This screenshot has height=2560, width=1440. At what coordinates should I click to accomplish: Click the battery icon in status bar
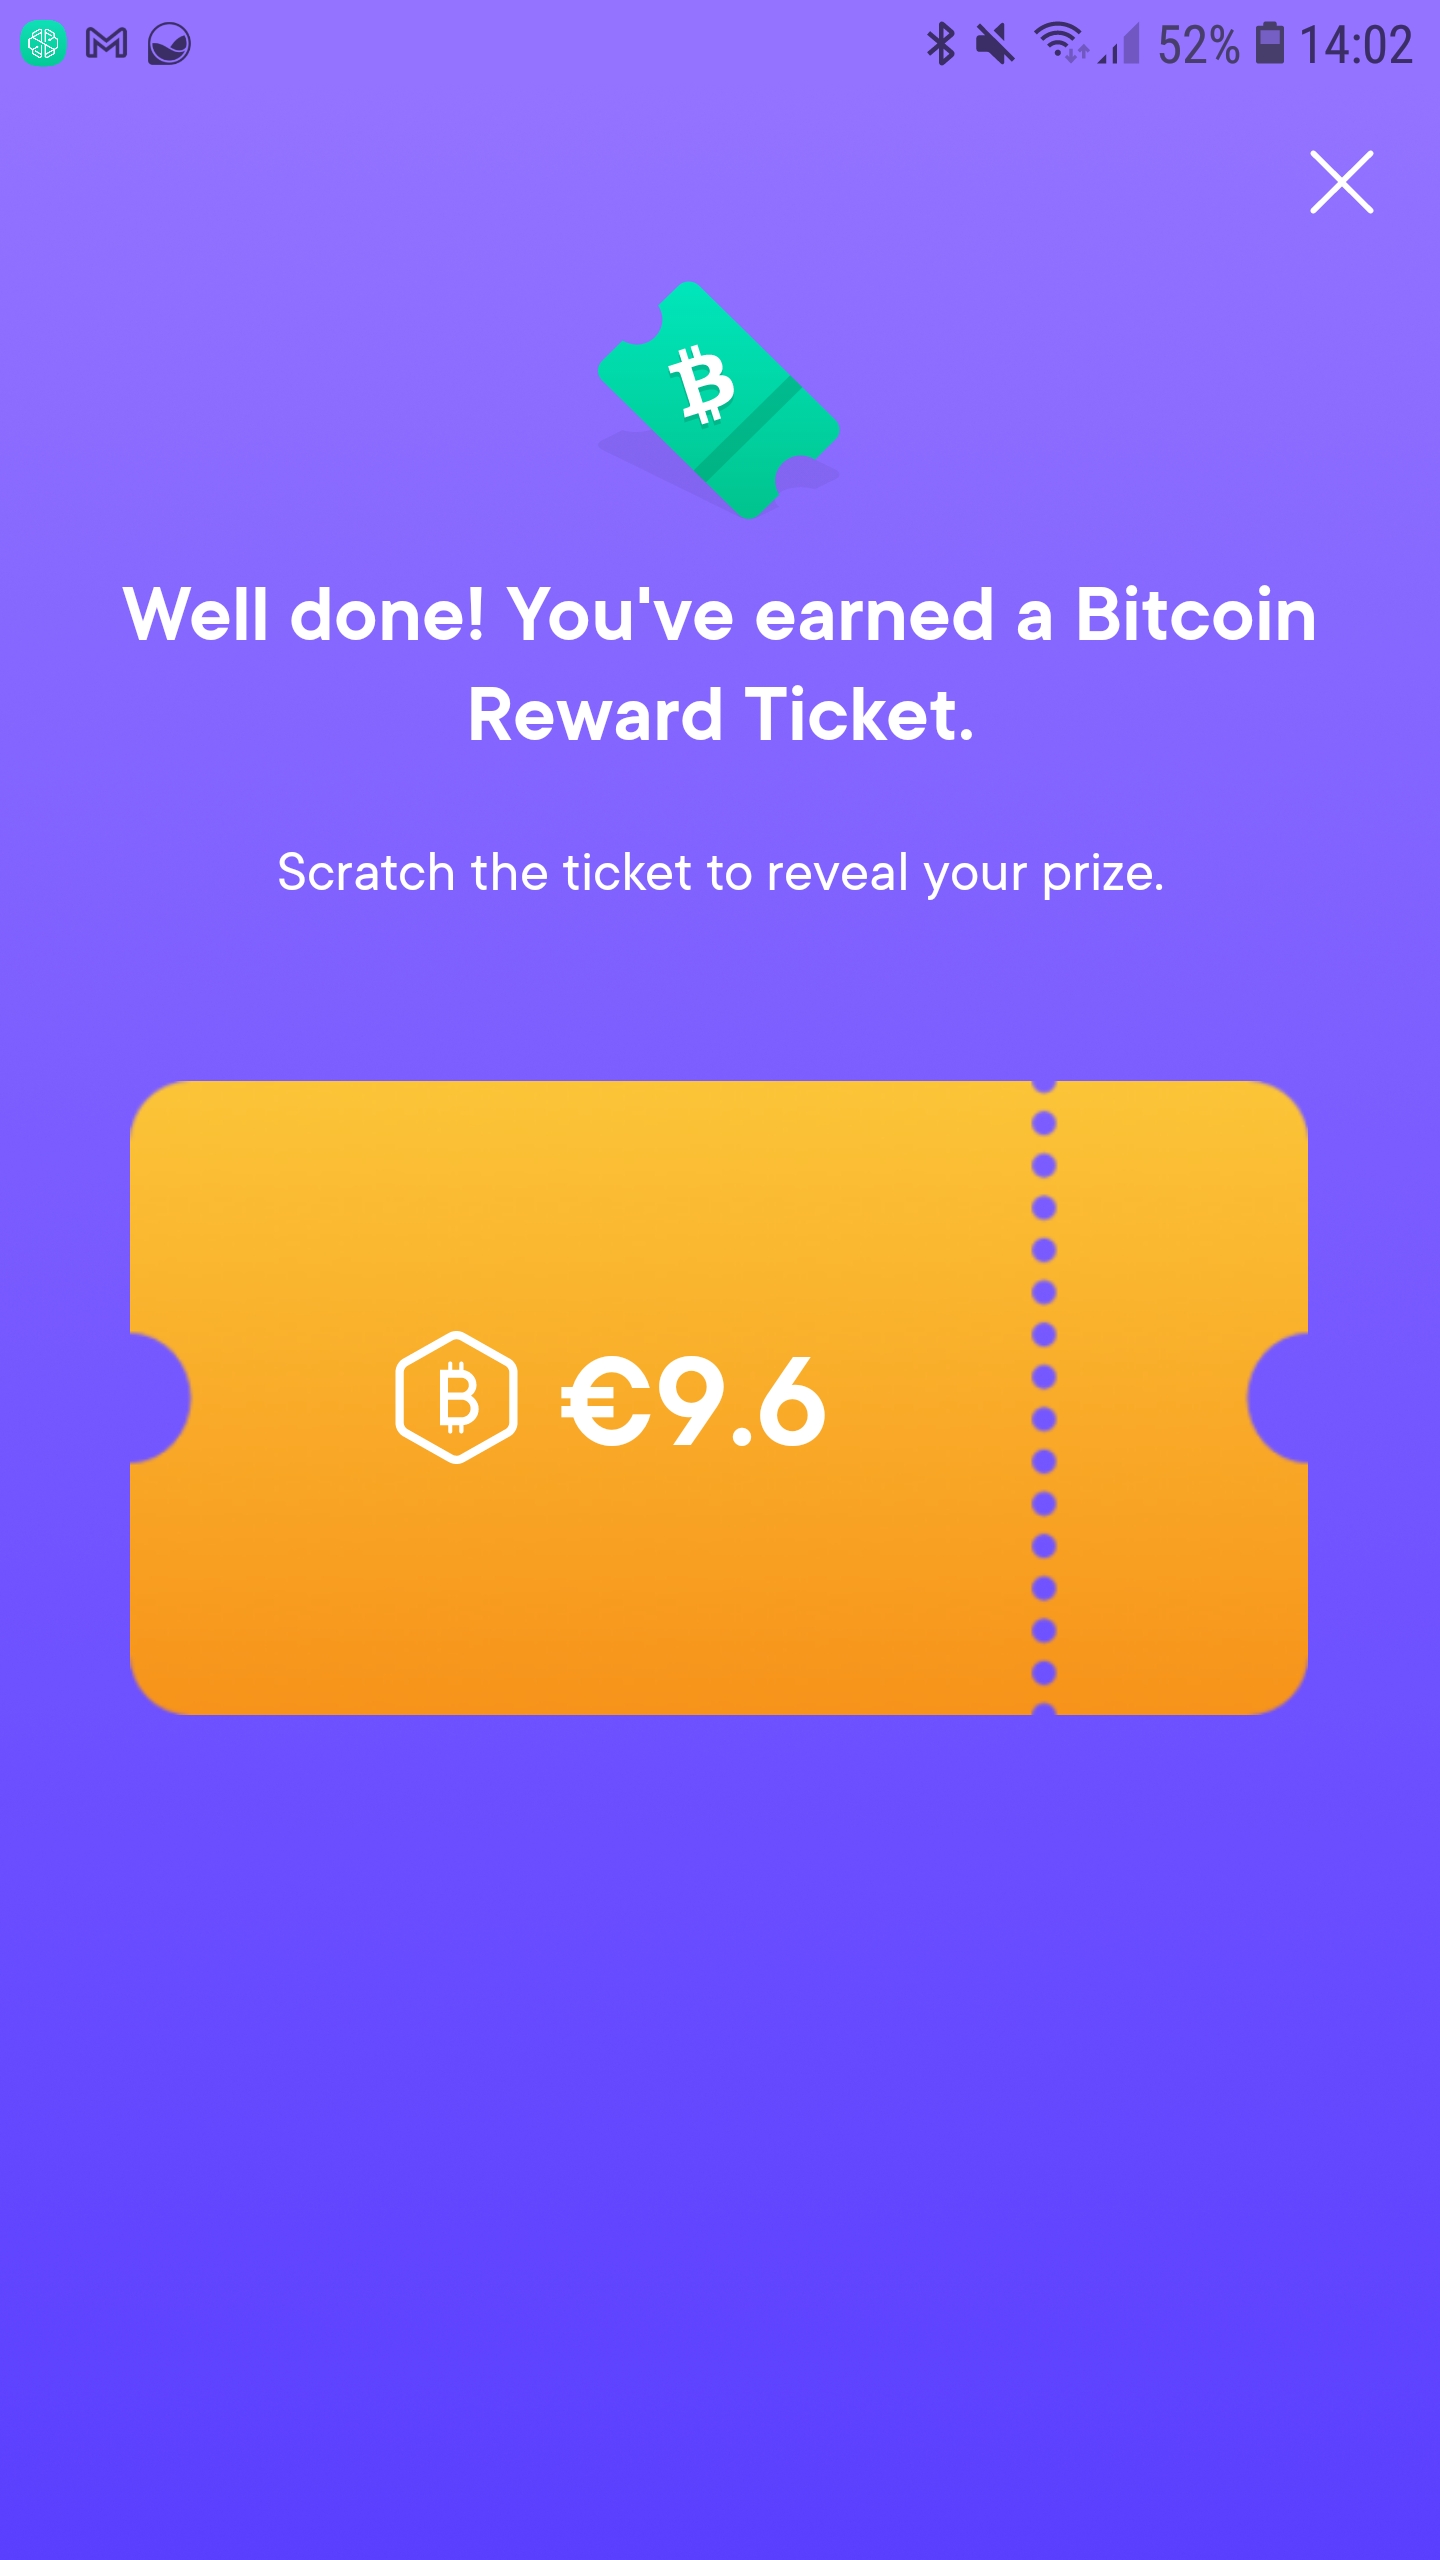coord(1270,44)
